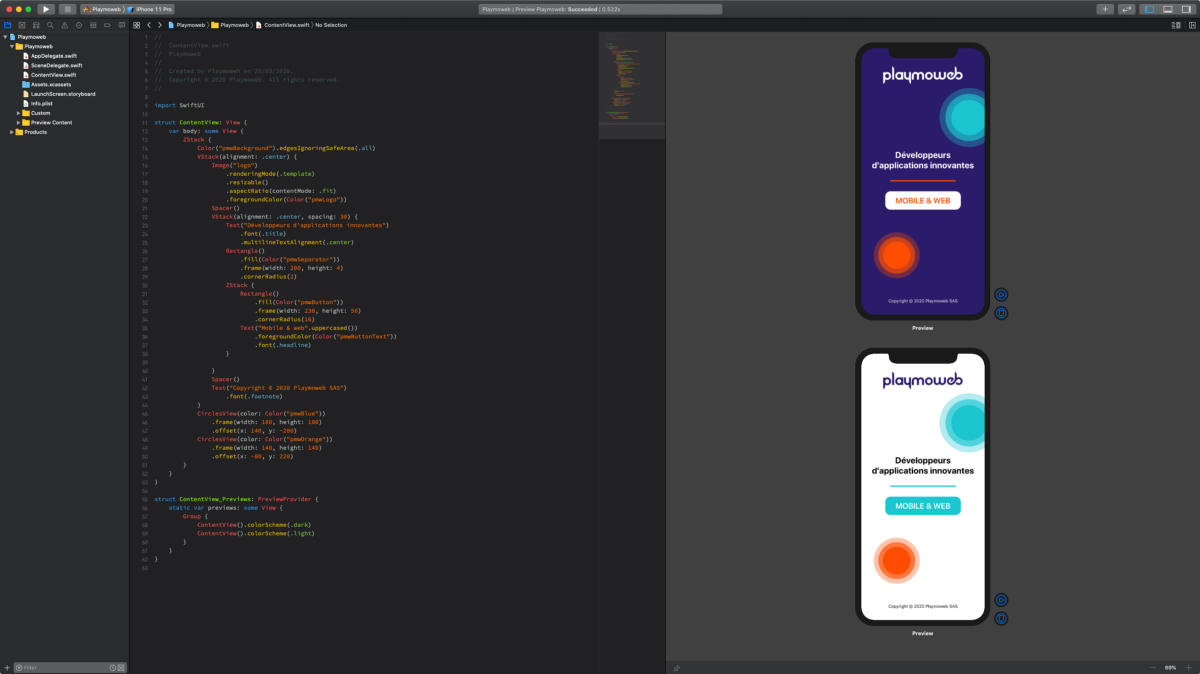Open the Find navigator search icon
The image size is (1200, 674).
tap(50, 24)
